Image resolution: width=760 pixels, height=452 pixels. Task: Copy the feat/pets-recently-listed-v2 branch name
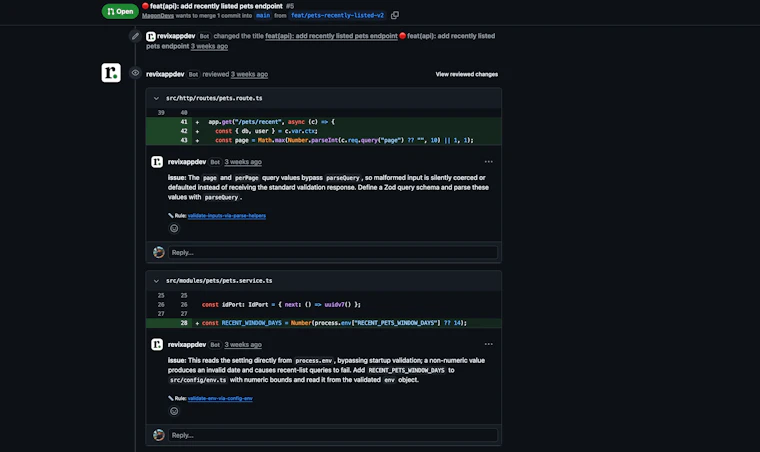[395, 16]
